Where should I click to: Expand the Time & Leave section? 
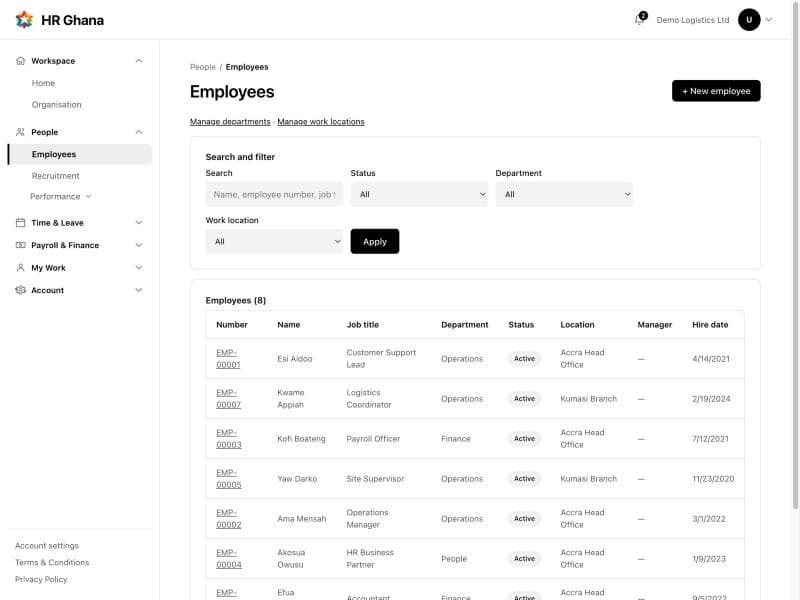(139, 222)
